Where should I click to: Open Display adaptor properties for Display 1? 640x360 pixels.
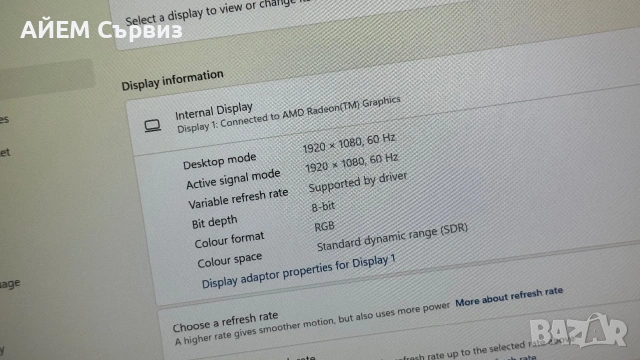(298, 271)
